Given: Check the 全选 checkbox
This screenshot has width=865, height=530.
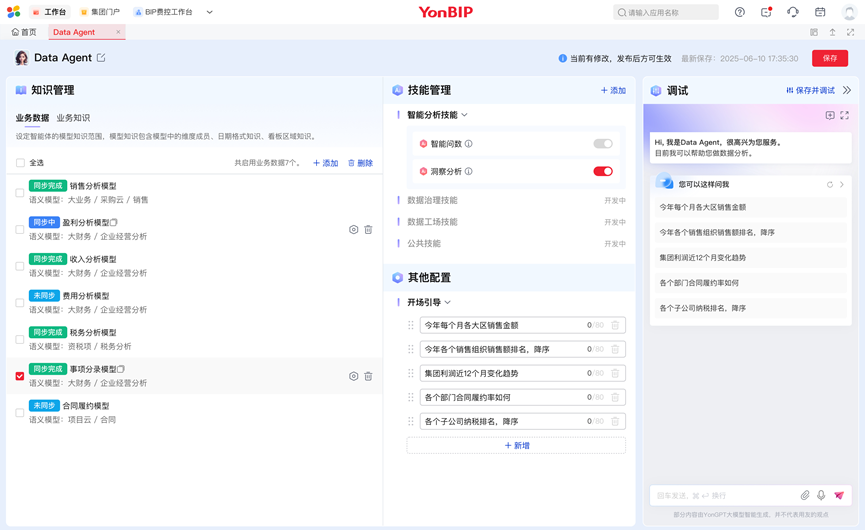Looking at the screenshot, I should [20, 163].
